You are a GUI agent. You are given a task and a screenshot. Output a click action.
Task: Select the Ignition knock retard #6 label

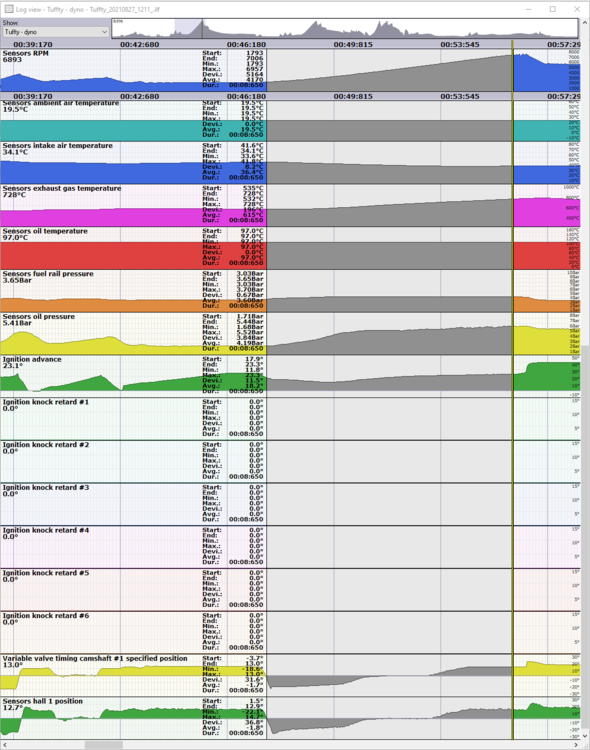click(45, 615)
